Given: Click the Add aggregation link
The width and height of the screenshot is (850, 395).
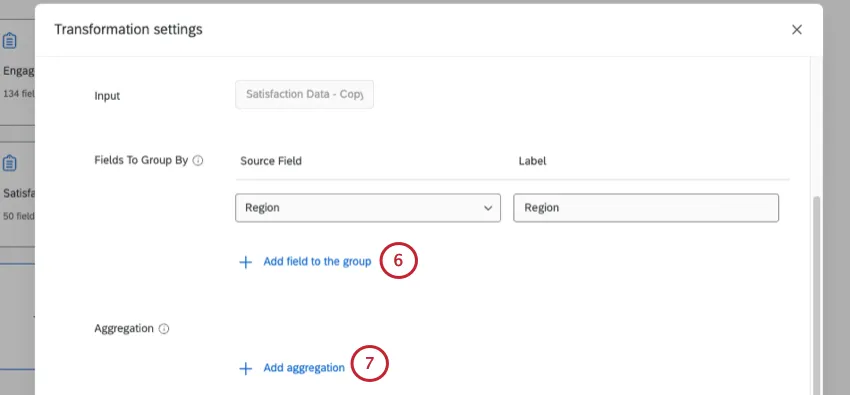Looking at the screenshot, I should [304, 368].
